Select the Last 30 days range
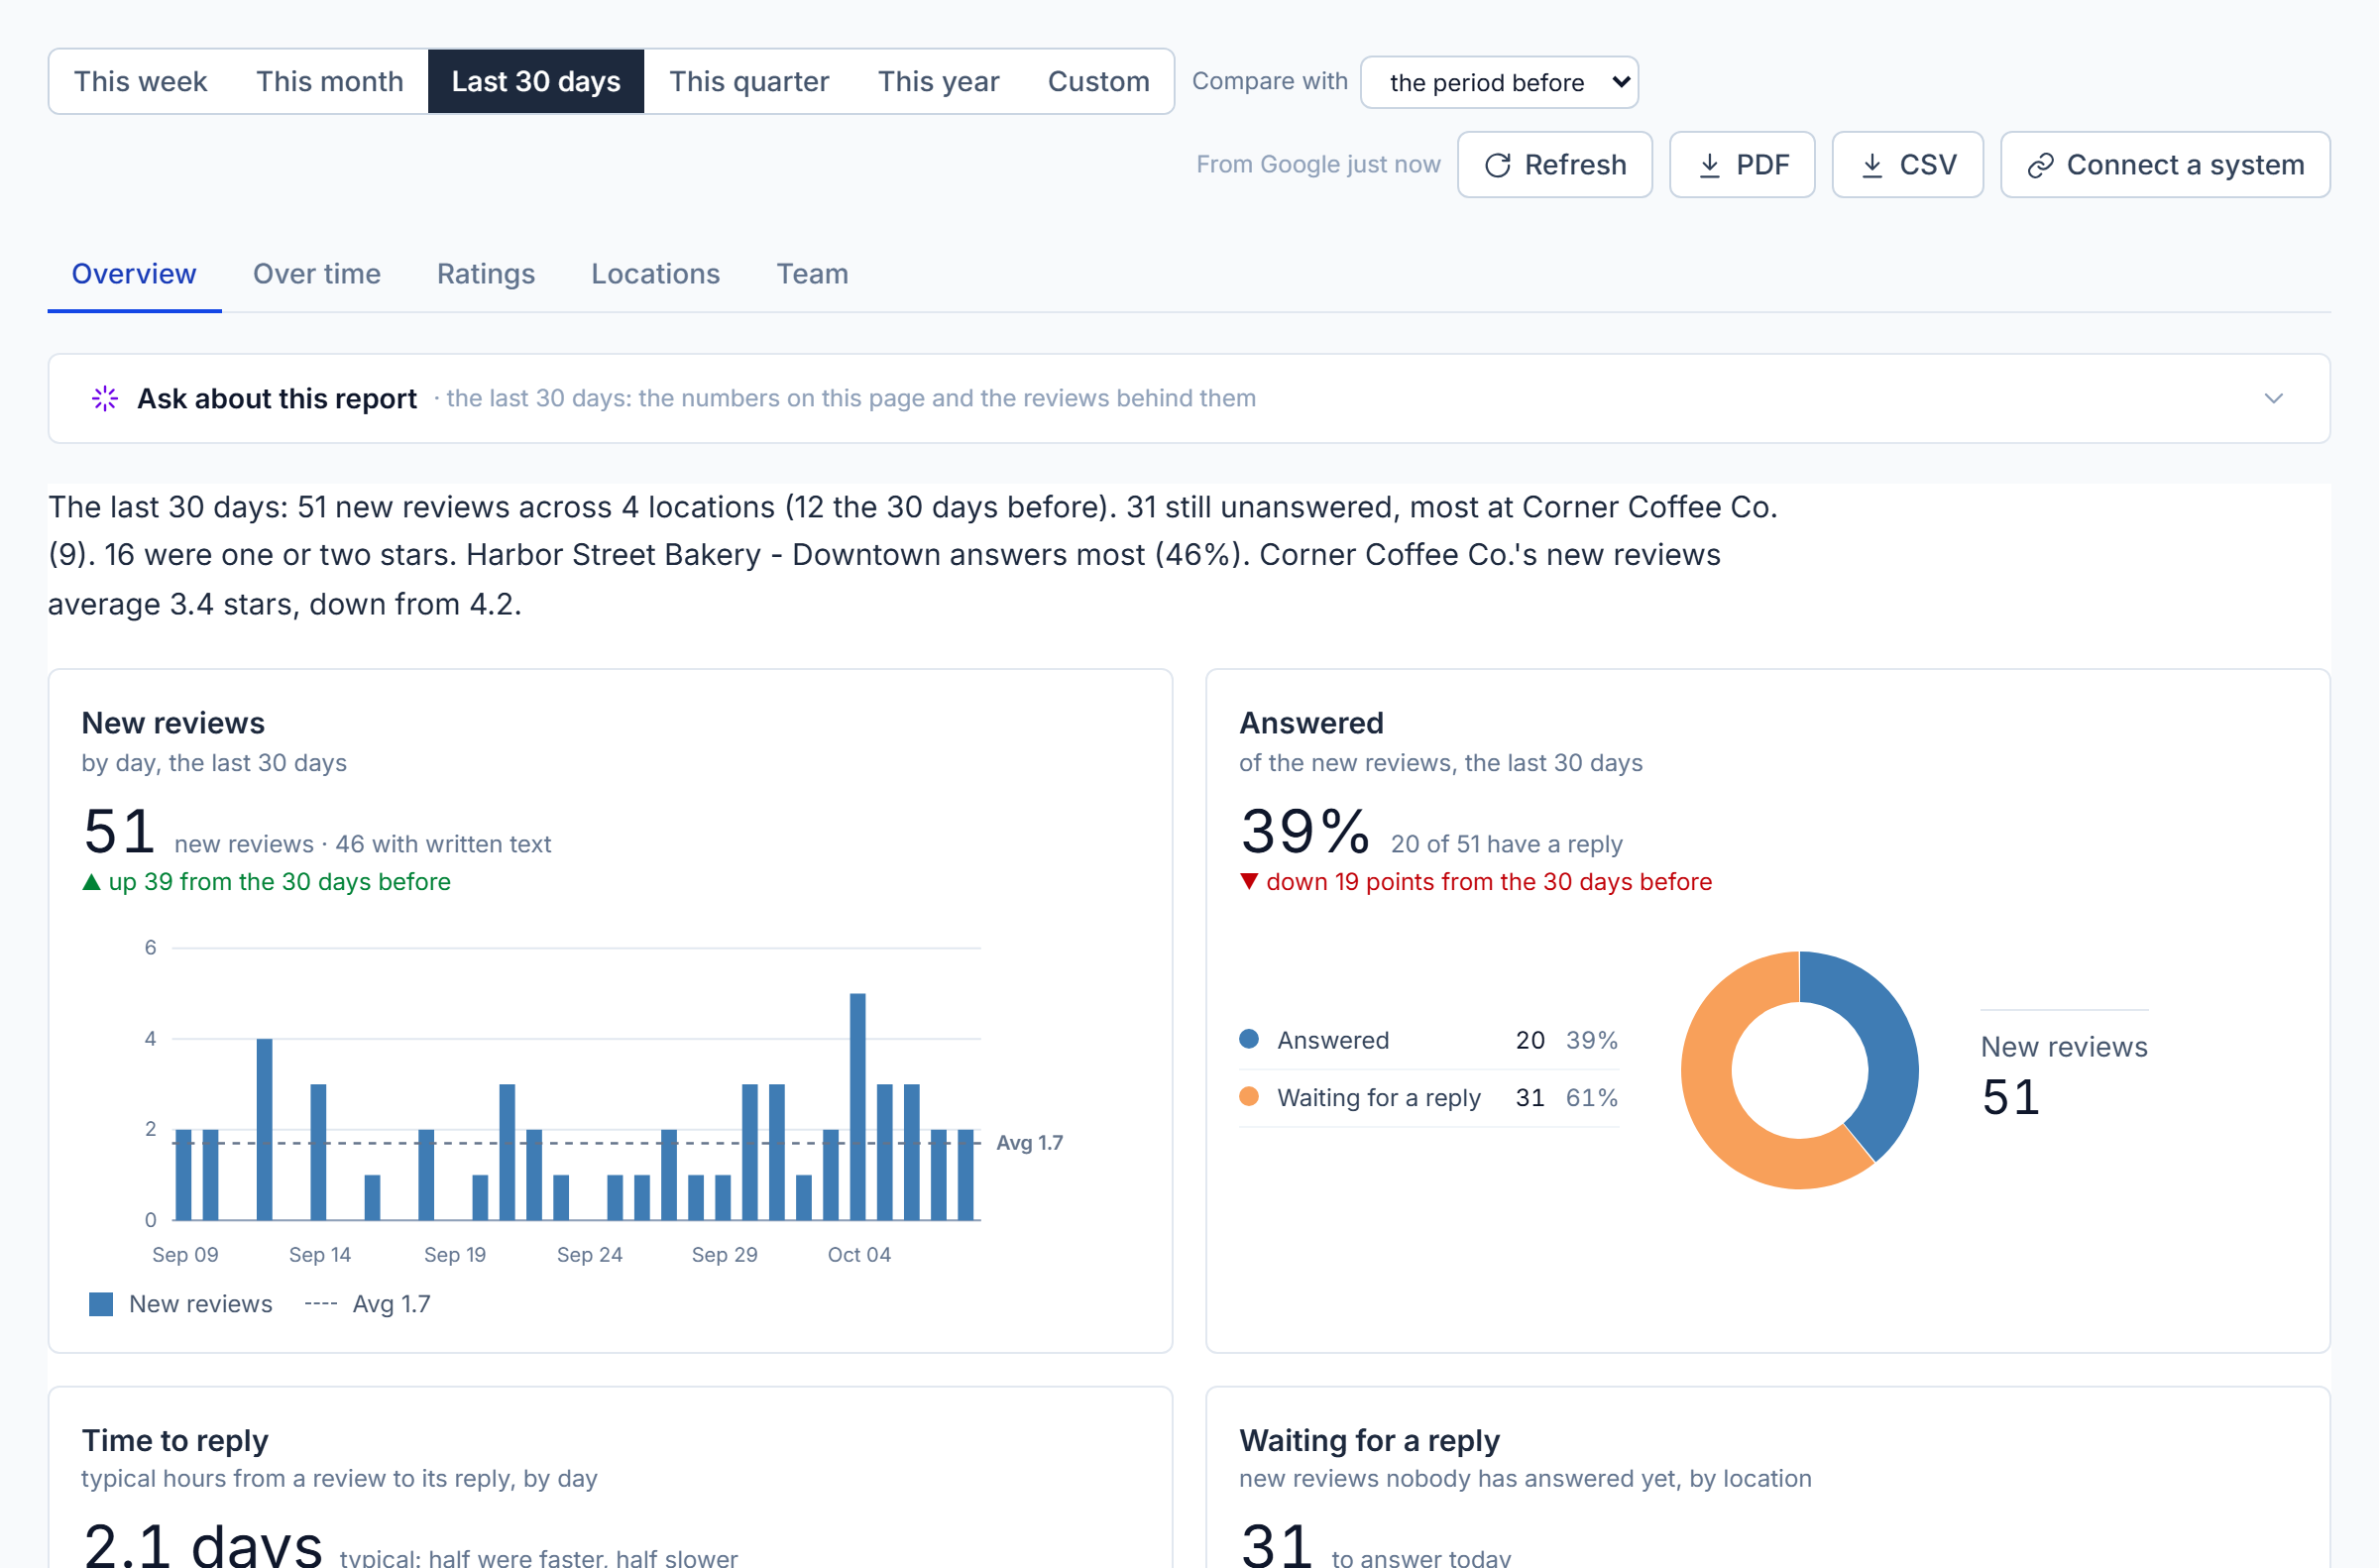2379x1568 pixels. click(536, 81)
